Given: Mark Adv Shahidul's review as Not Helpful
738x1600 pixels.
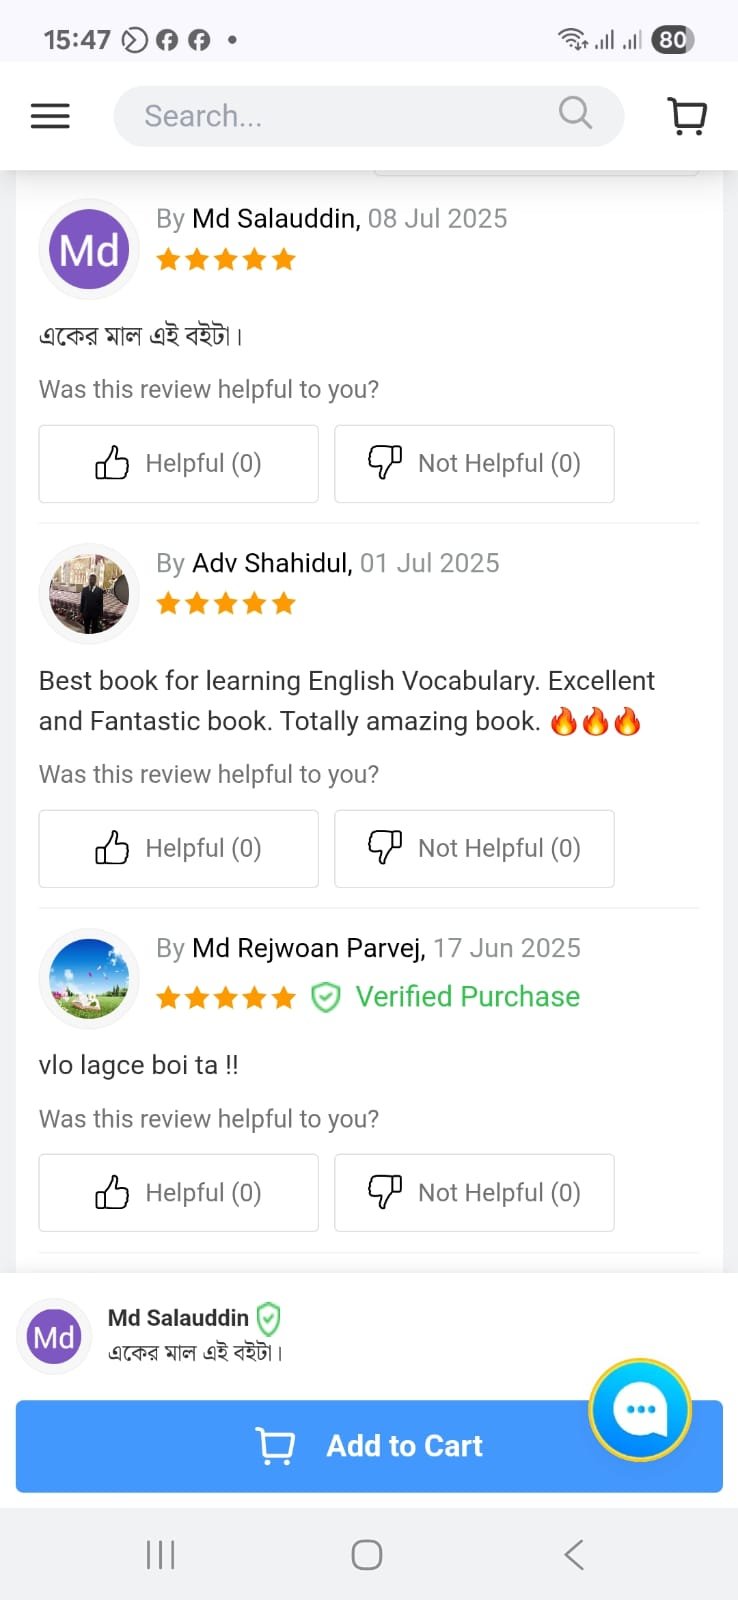Looking at the screenshot, I should click(x=474, y=849).
